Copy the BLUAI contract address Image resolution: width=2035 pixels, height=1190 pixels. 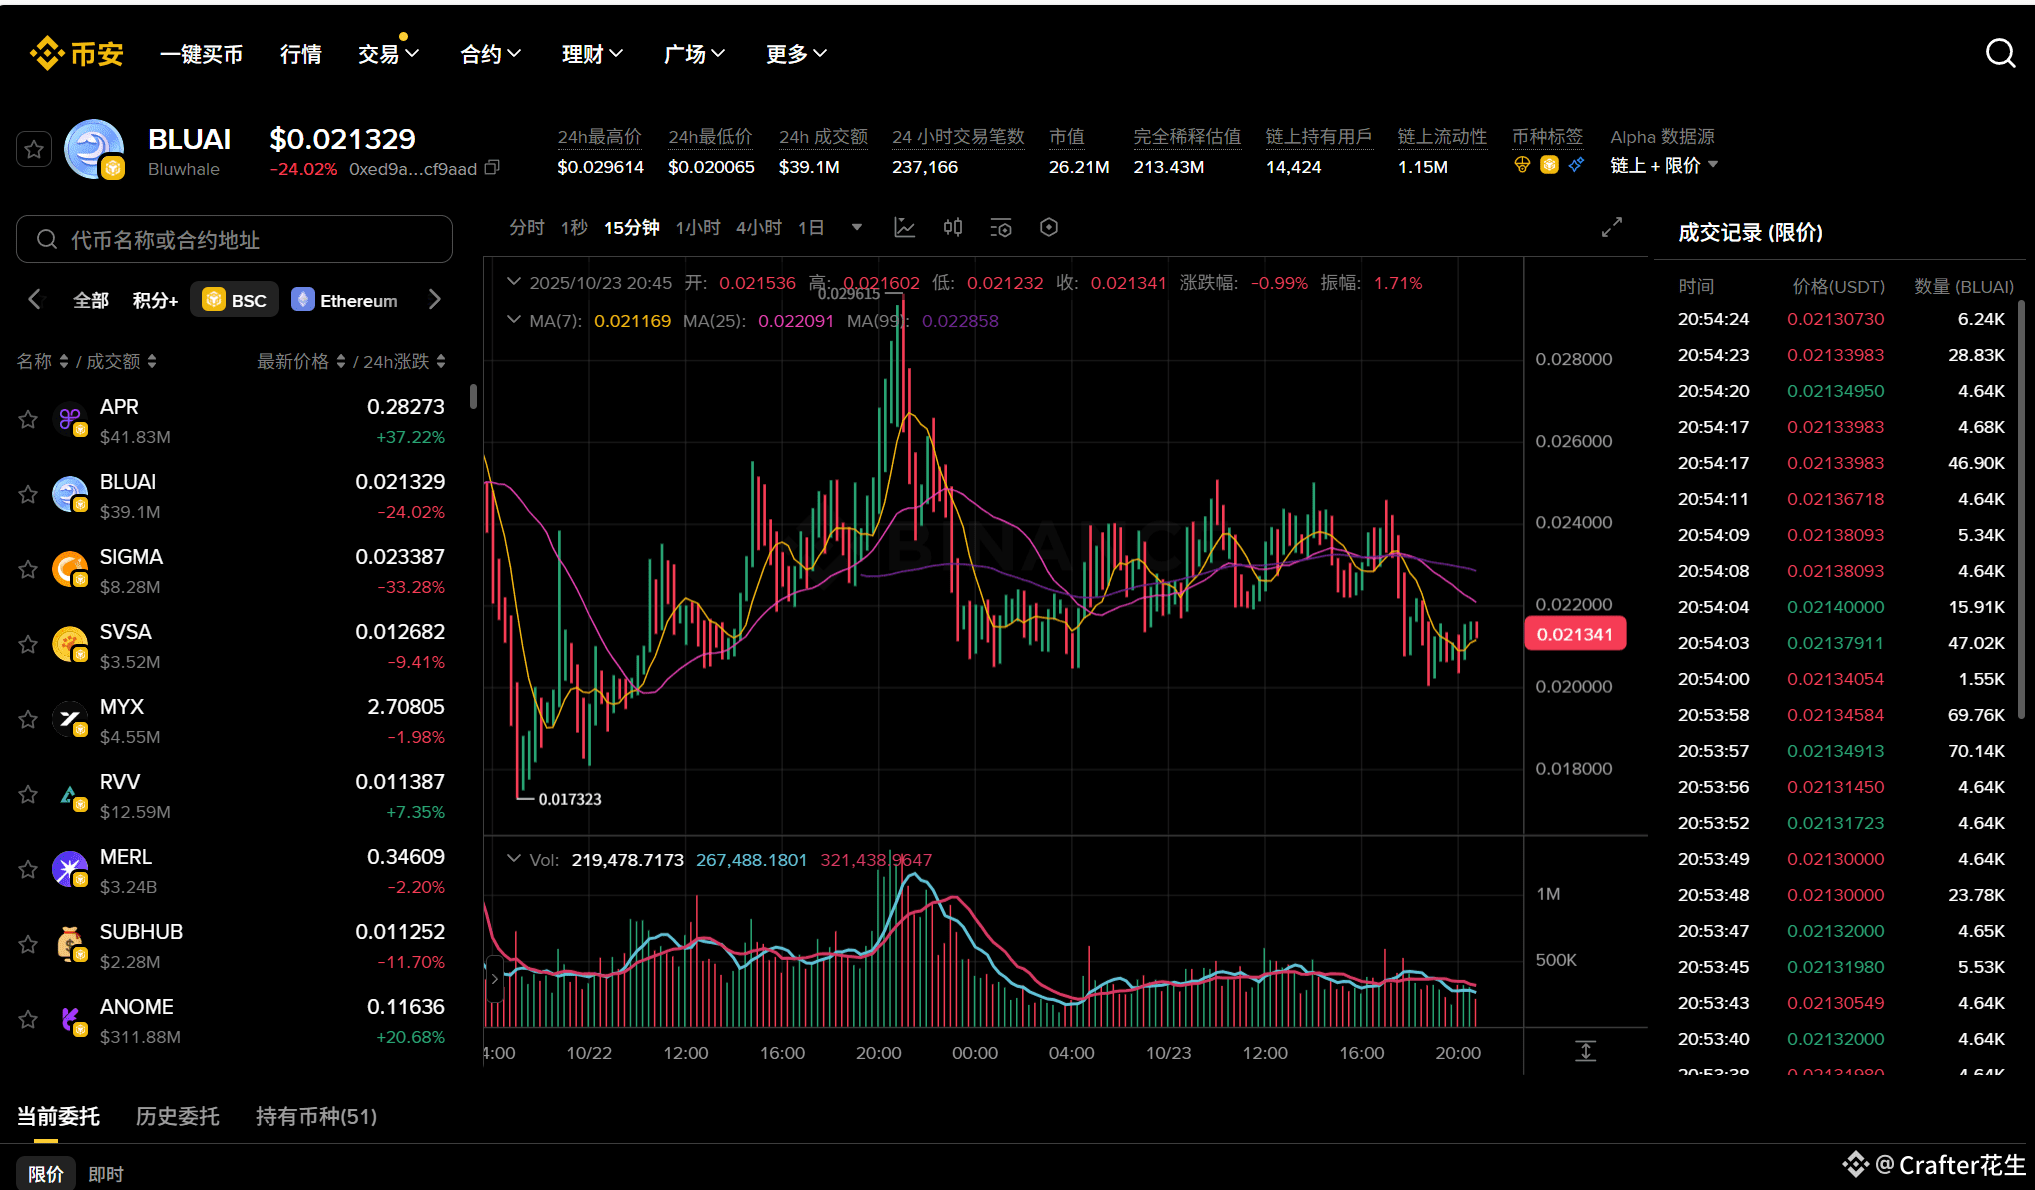[x=492, y=168]
